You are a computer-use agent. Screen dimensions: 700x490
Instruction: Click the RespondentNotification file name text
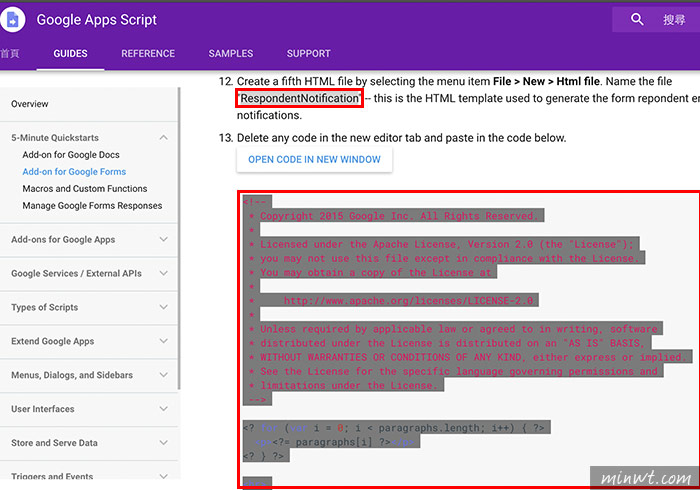click(x=300, y=98)
